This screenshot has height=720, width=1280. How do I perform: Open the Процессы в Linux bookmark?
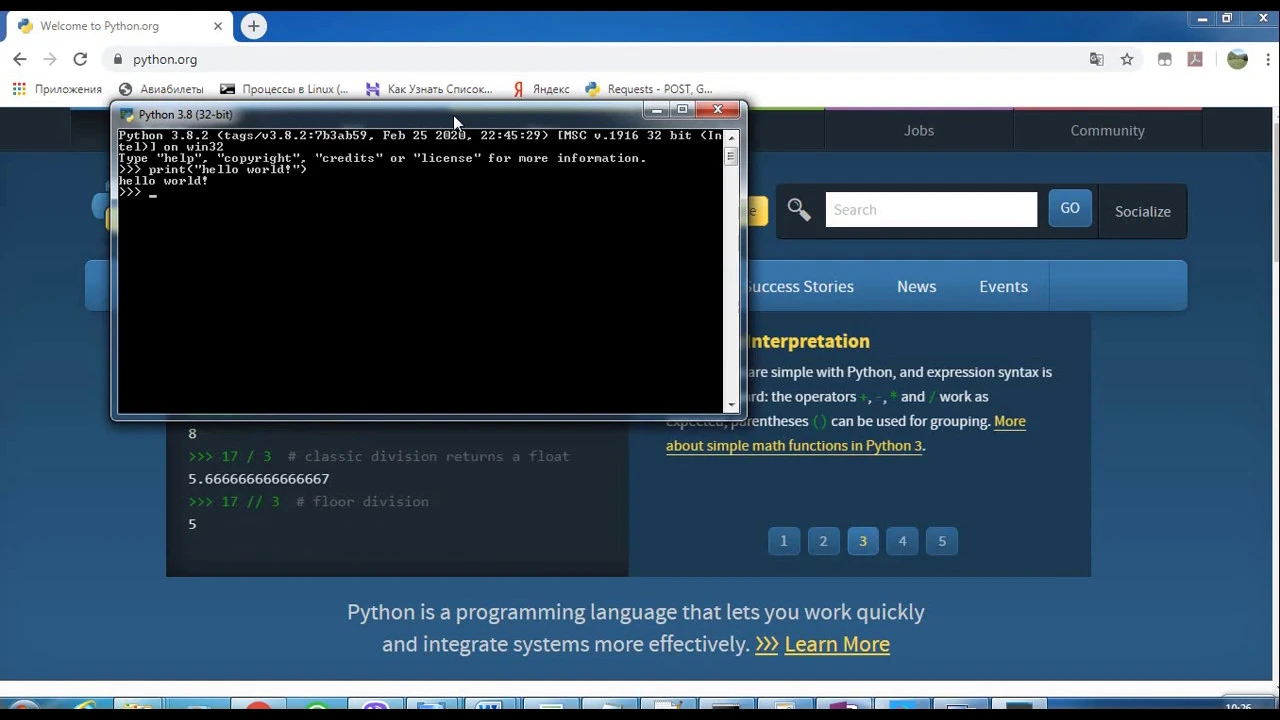click(284, 89)
